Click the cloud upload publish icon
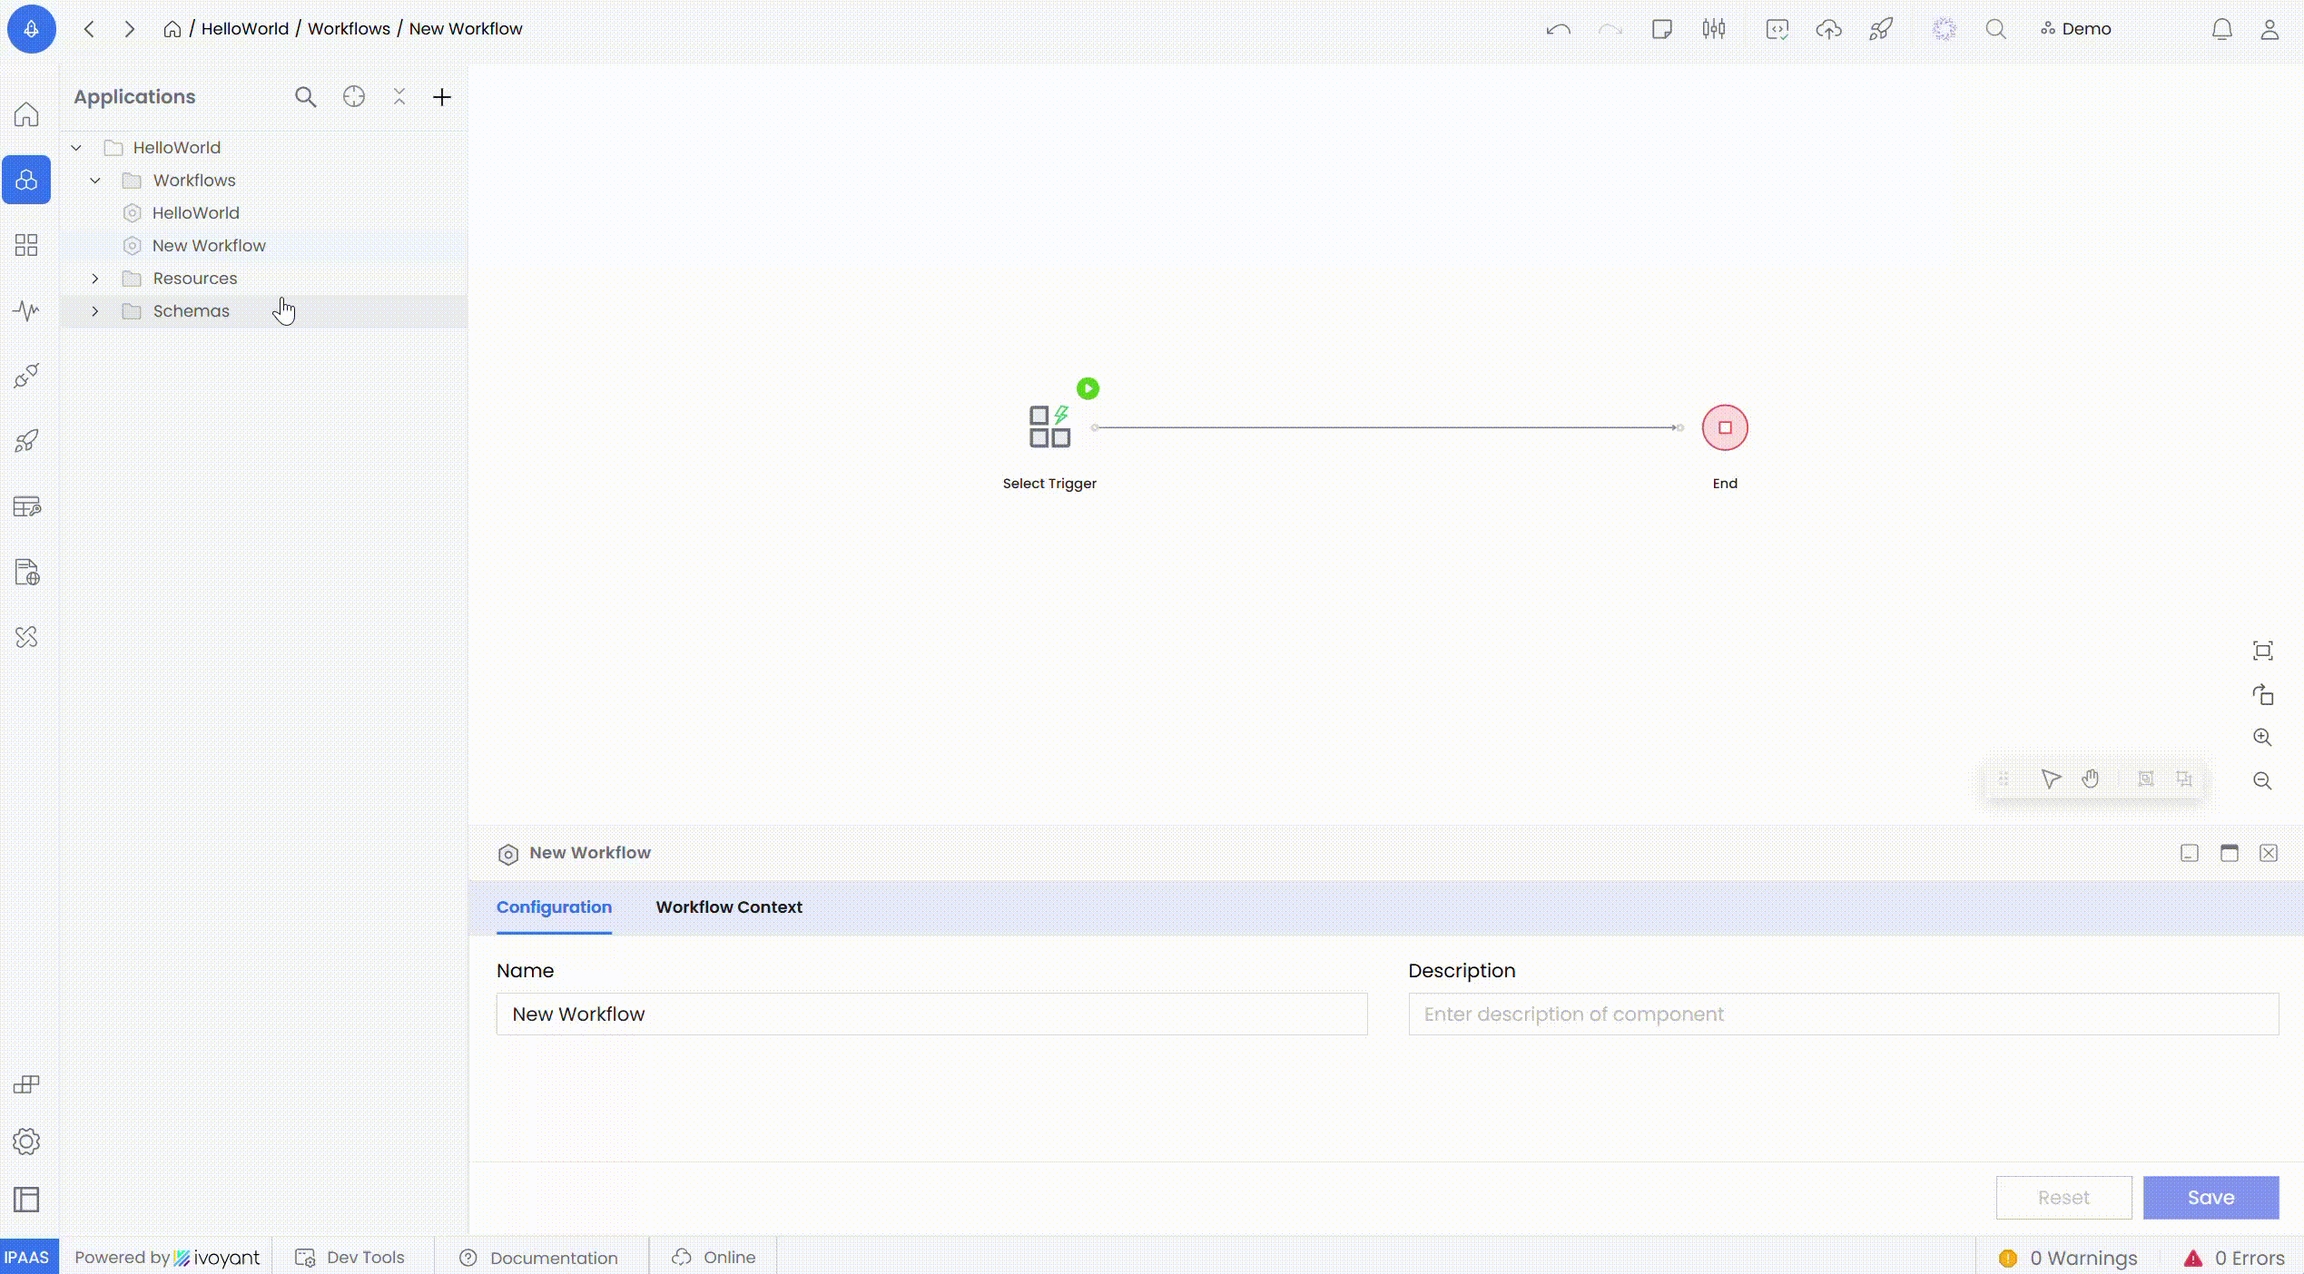2304x1274 pixels. (1829, 29)
